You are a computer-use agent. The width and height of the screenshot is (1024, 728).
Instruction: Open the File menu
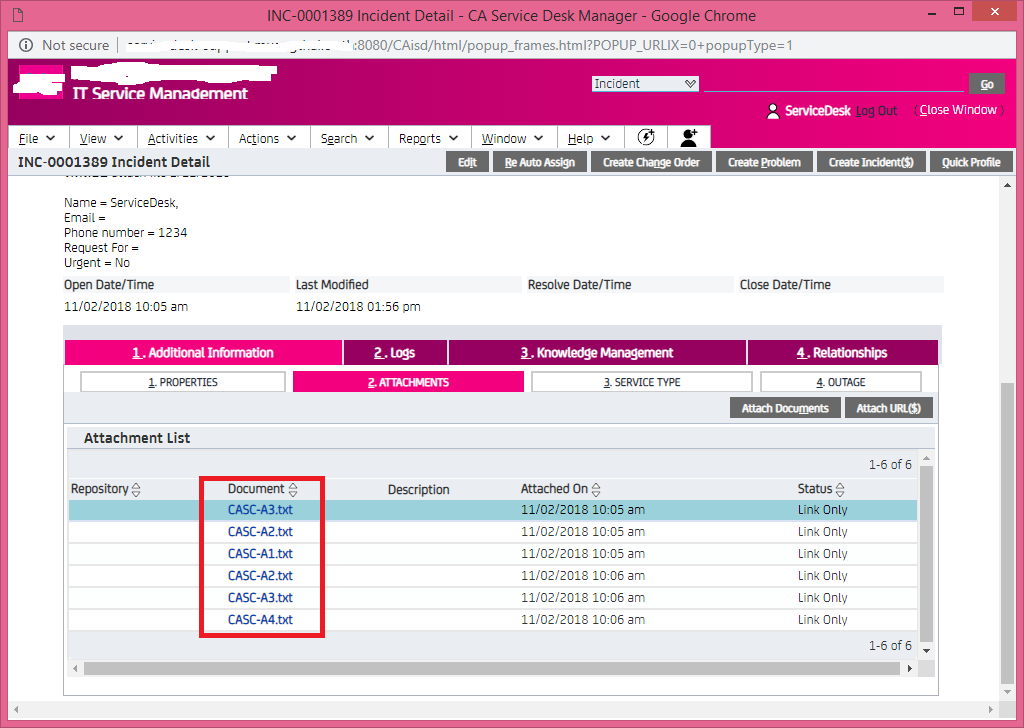[37, 138]
